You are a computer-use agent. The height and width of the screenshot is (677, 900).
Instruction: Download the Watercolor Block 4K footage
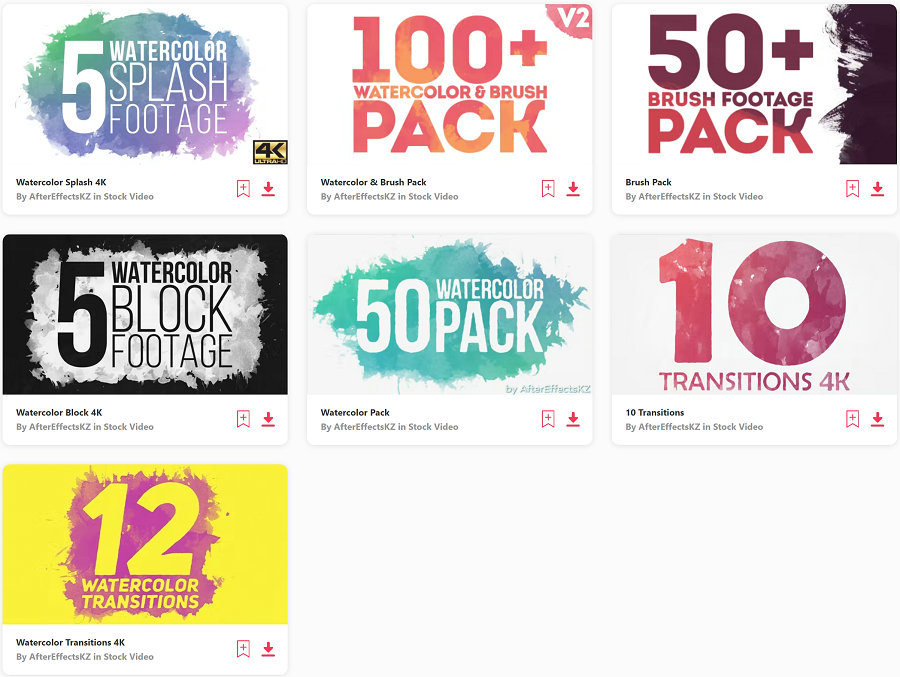coord(268,419)
